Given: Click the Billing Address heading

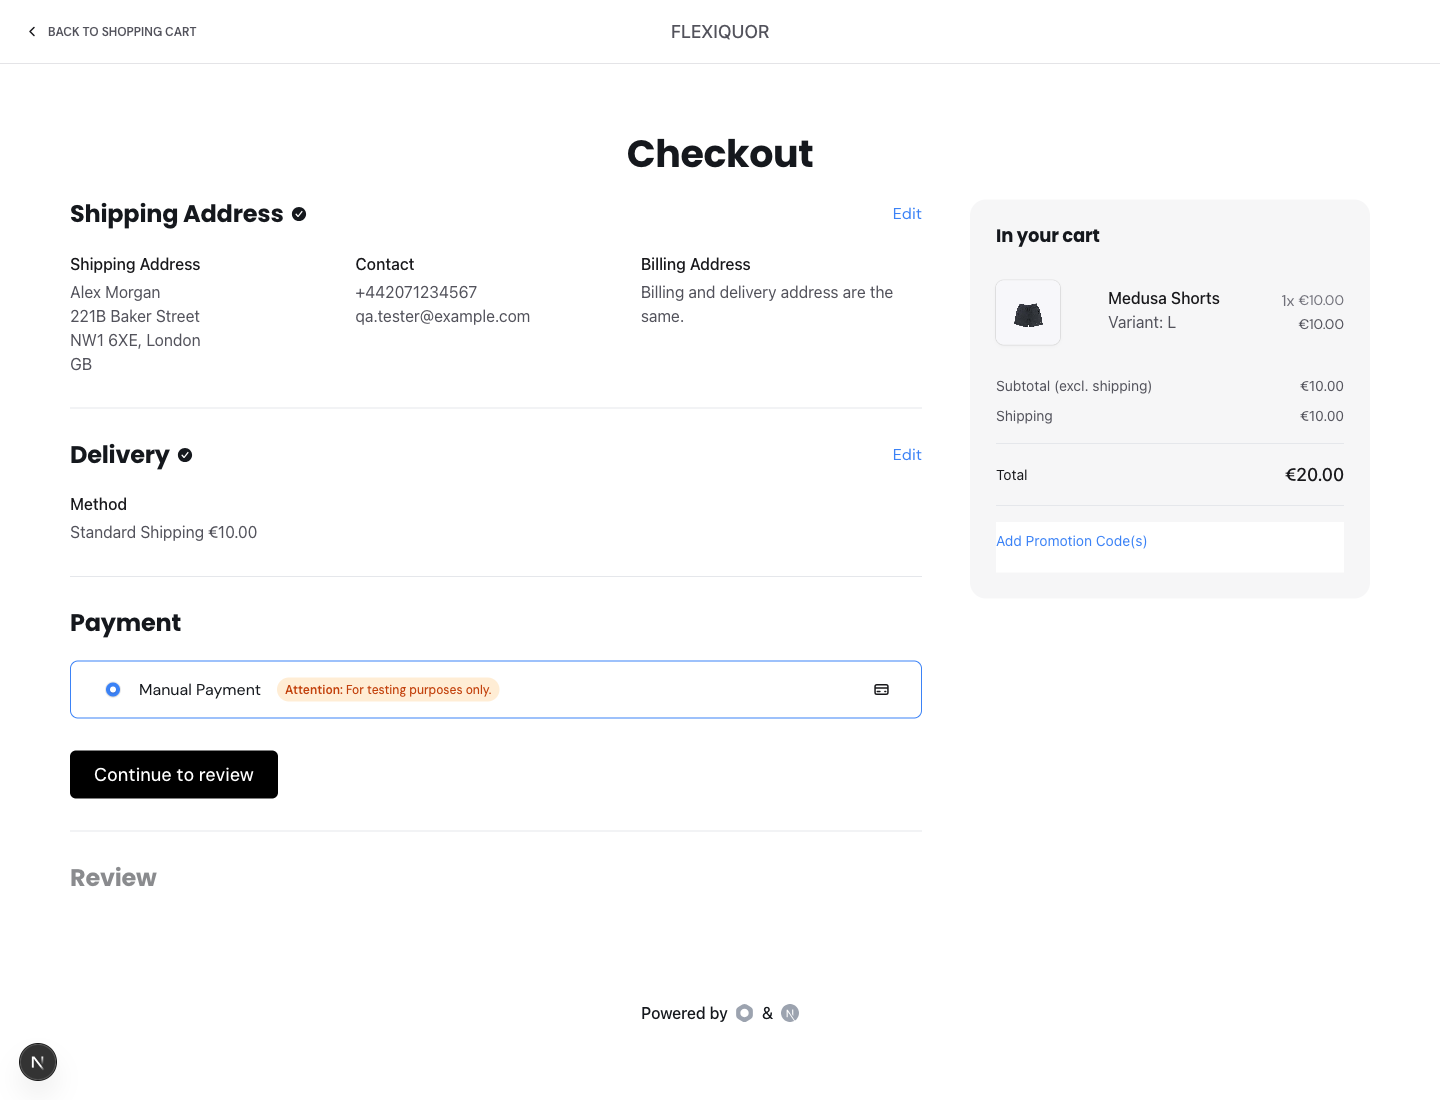Looking at the screenshot, I should [x=696, y=264].
